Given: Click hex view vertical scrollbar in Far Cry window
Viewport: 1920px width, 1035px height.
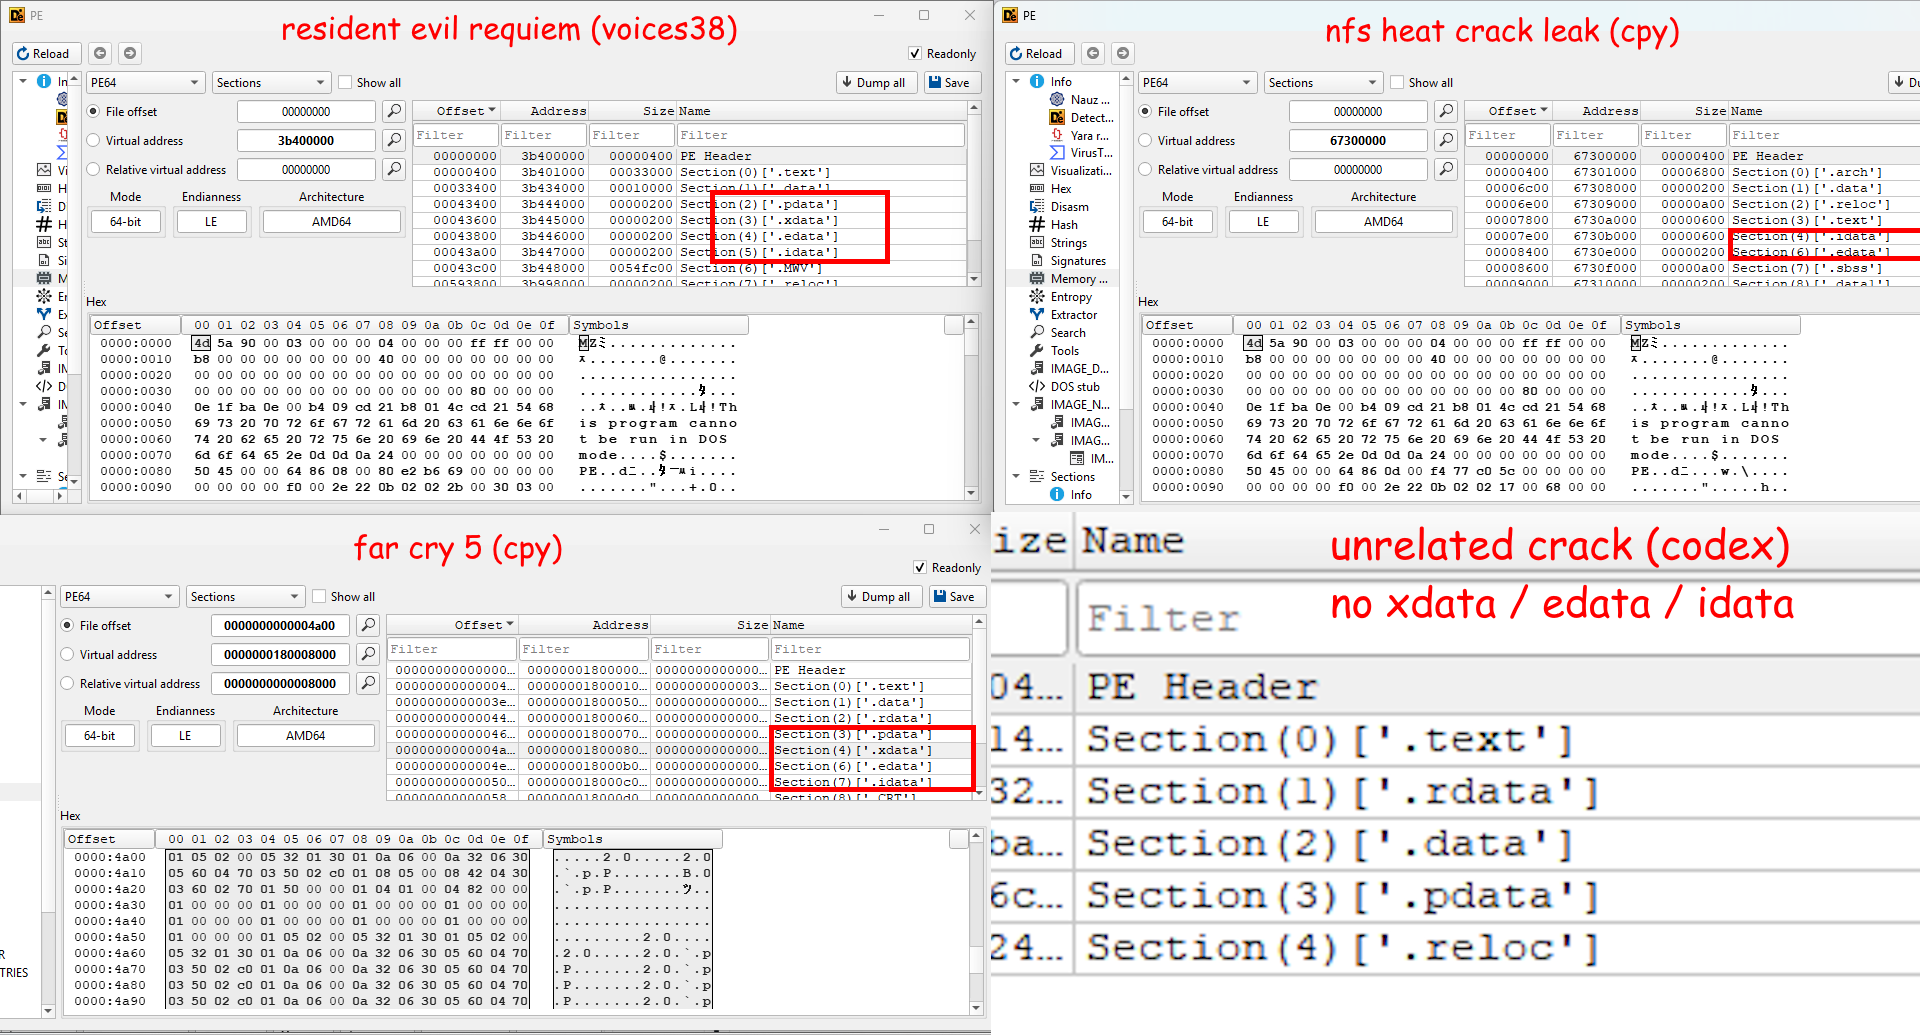Looking at the screenshot, I should click(978, 922).
